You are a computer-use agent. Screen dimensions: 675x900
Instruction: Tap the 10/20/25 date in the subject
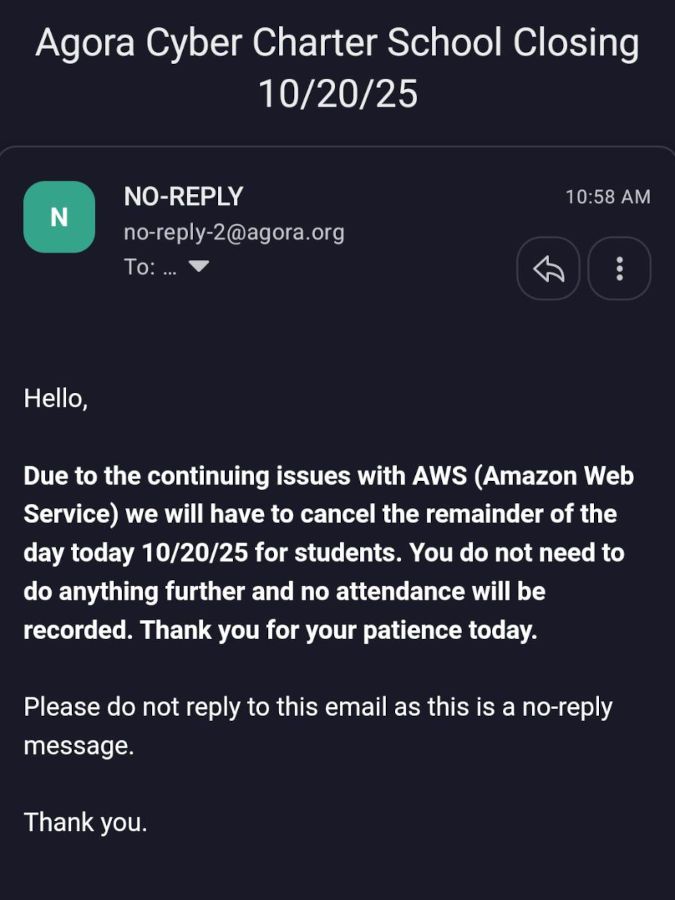coord(337,94)
